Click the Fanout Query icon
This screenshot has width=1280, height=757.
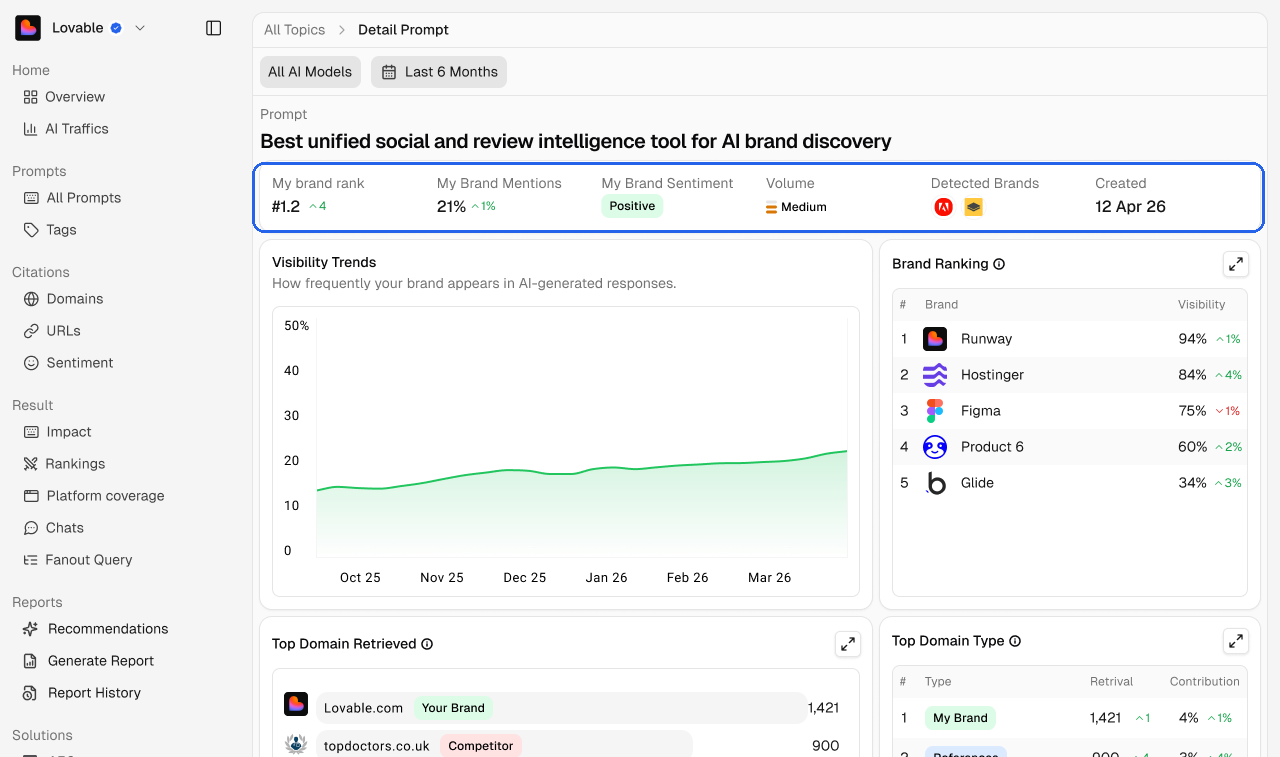(31, 560)
